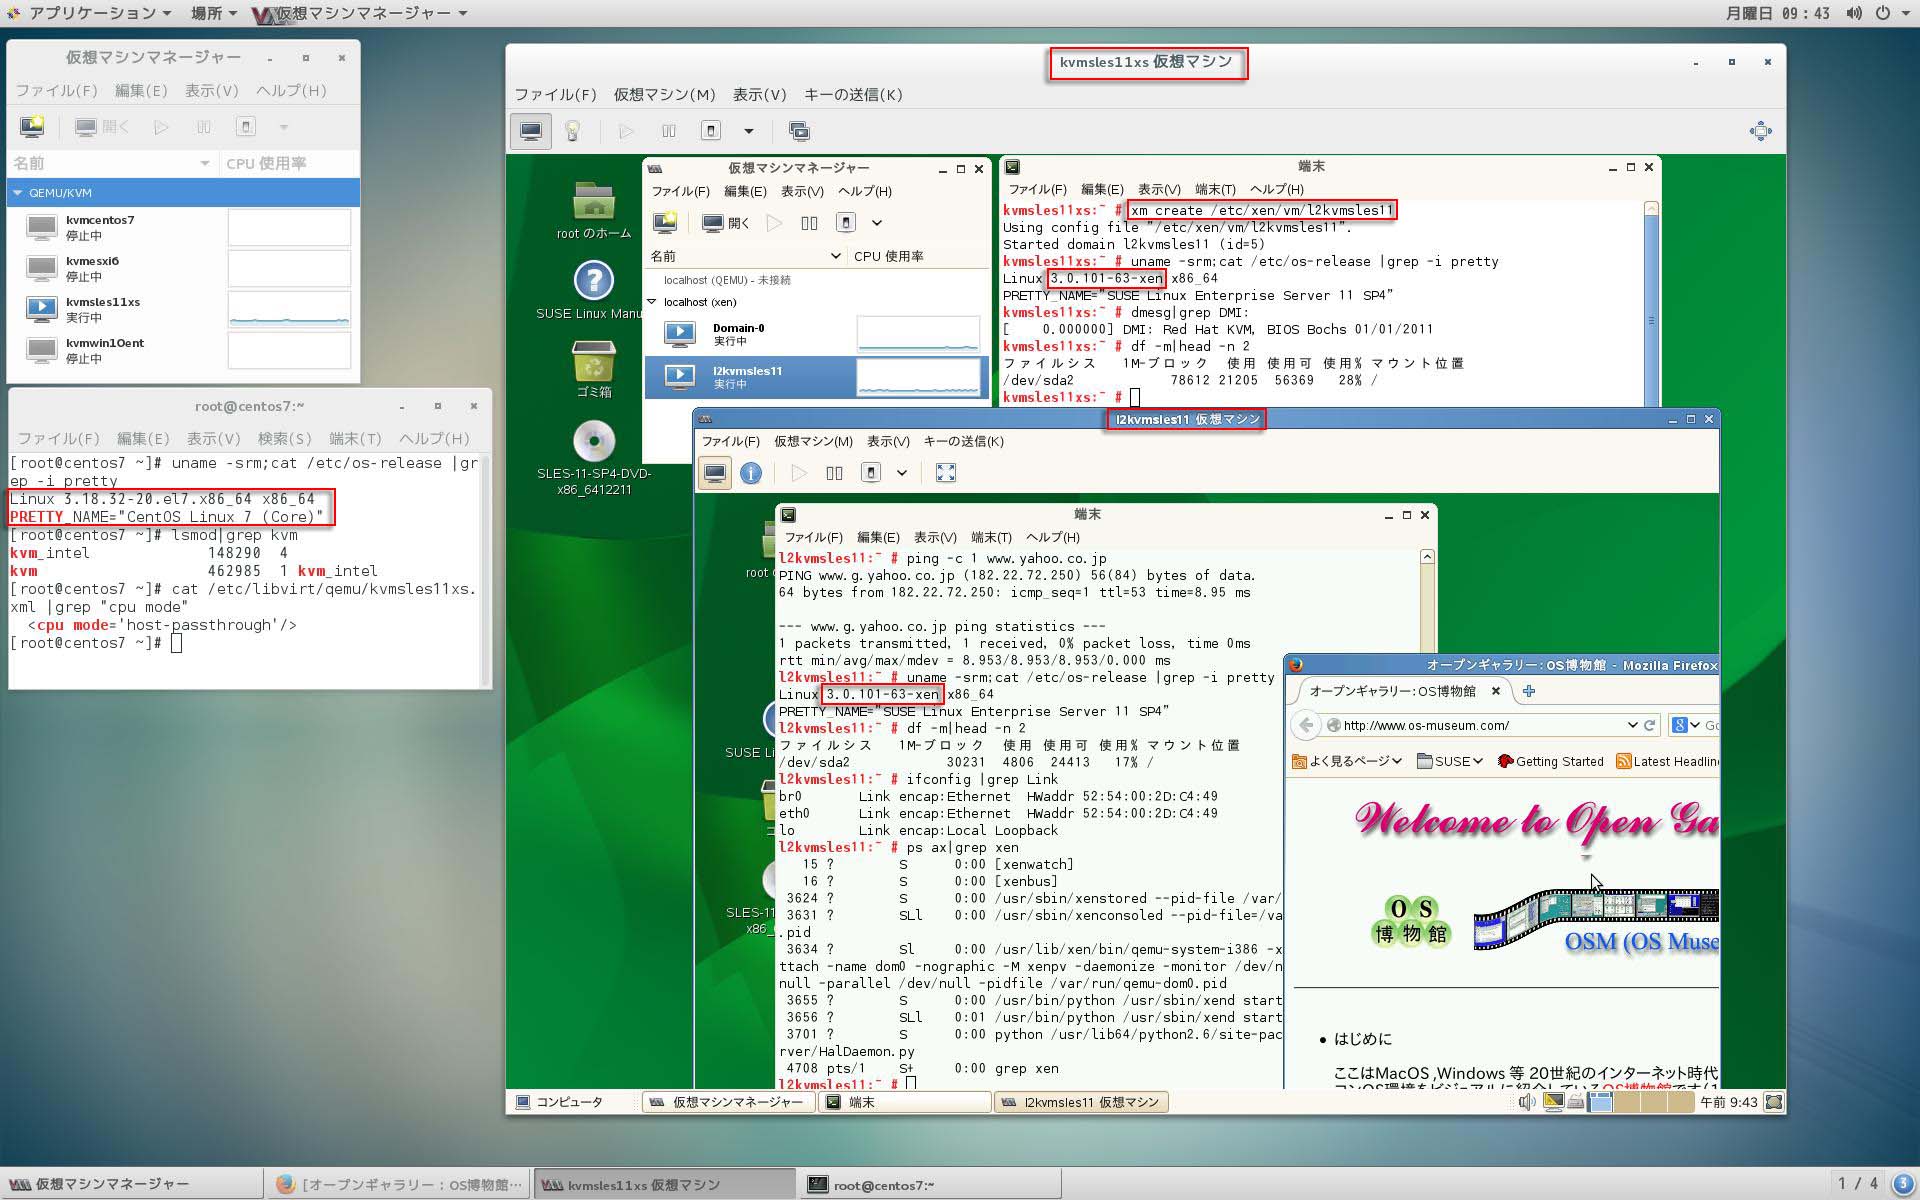Click the volume icon in top panel
This screenshot has height=1200, width=1920.
1854,13
